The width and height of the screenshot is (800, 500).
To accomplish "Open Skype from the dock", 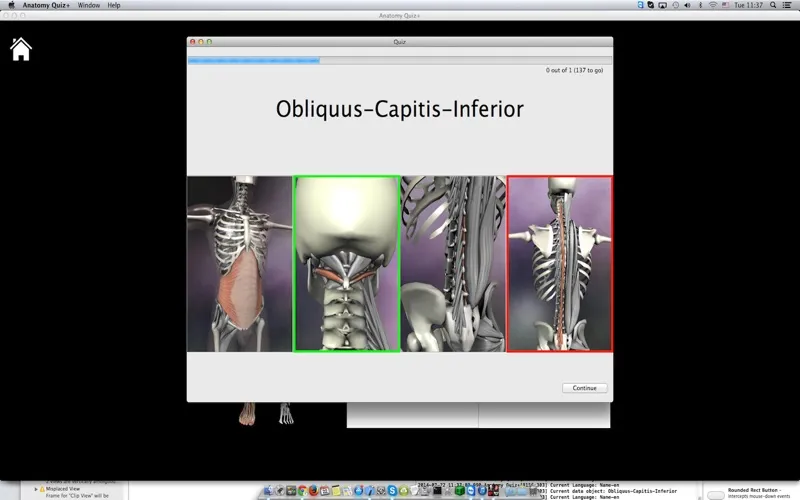I will pyautogui.click(x=392, y=491).
